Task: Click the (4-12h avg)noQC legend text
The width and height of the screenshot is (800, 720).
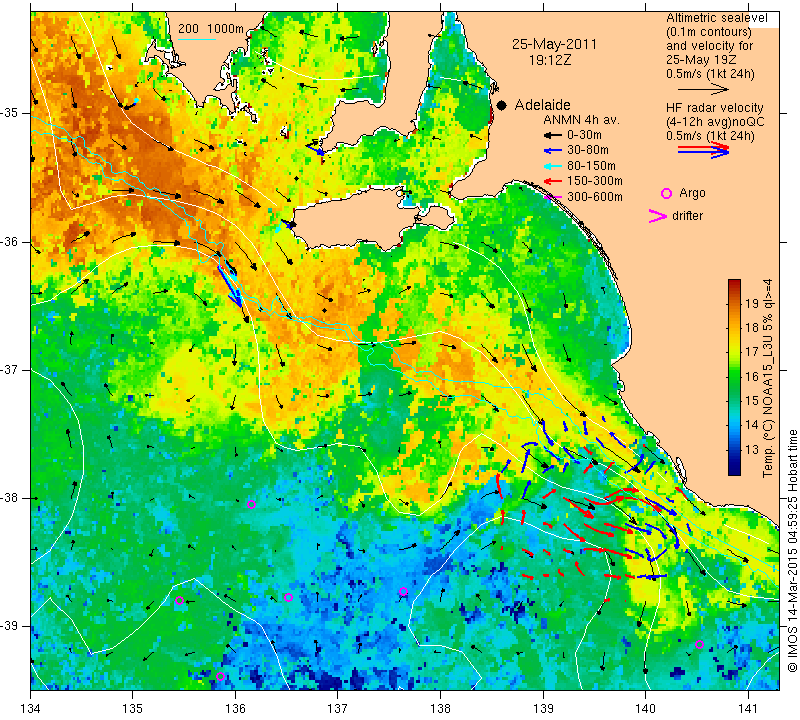Action: tap(715, 122)
